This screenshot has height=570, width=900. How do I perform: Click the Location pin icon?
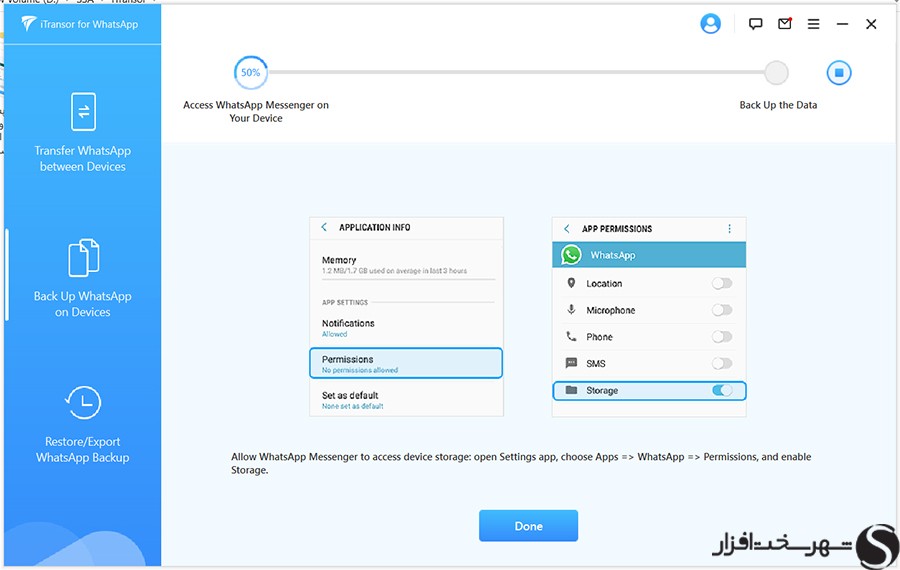point(571,283)
